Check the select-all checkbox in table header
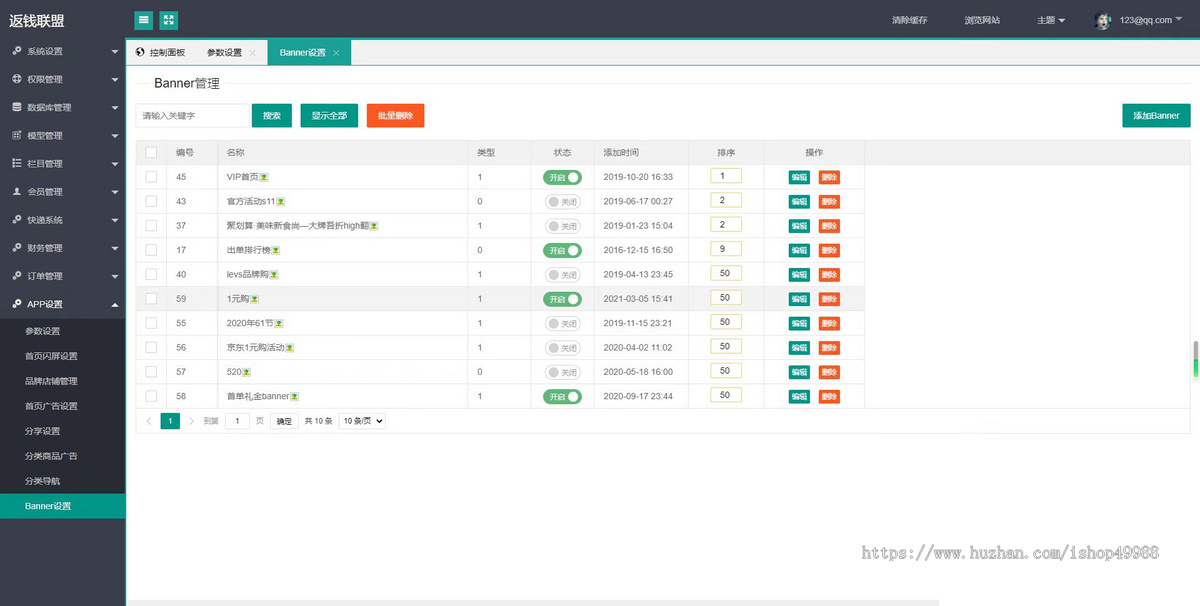This screenshot has height=606, width=1200. [x=152, y=152]
